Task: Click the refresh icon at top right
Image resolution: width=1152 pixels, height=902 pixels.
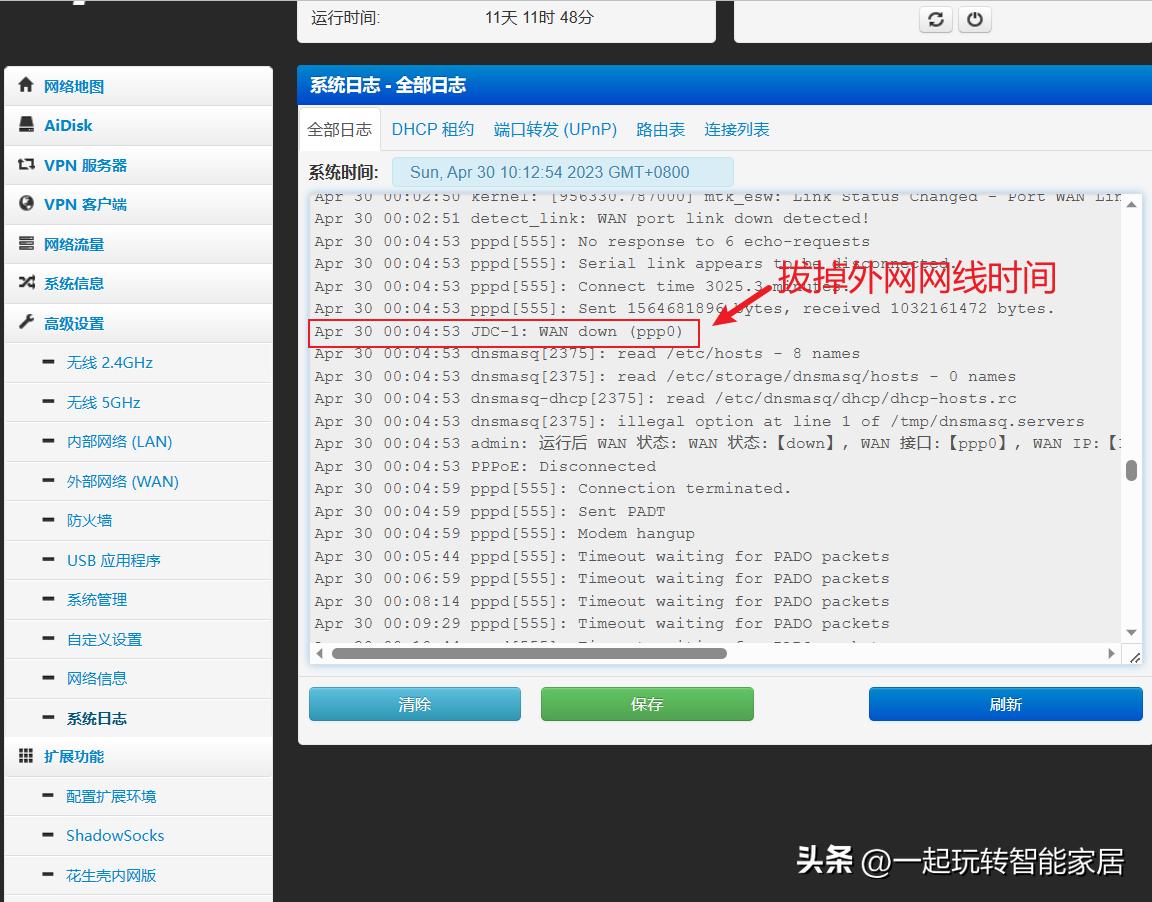Action: pos(935,18)
